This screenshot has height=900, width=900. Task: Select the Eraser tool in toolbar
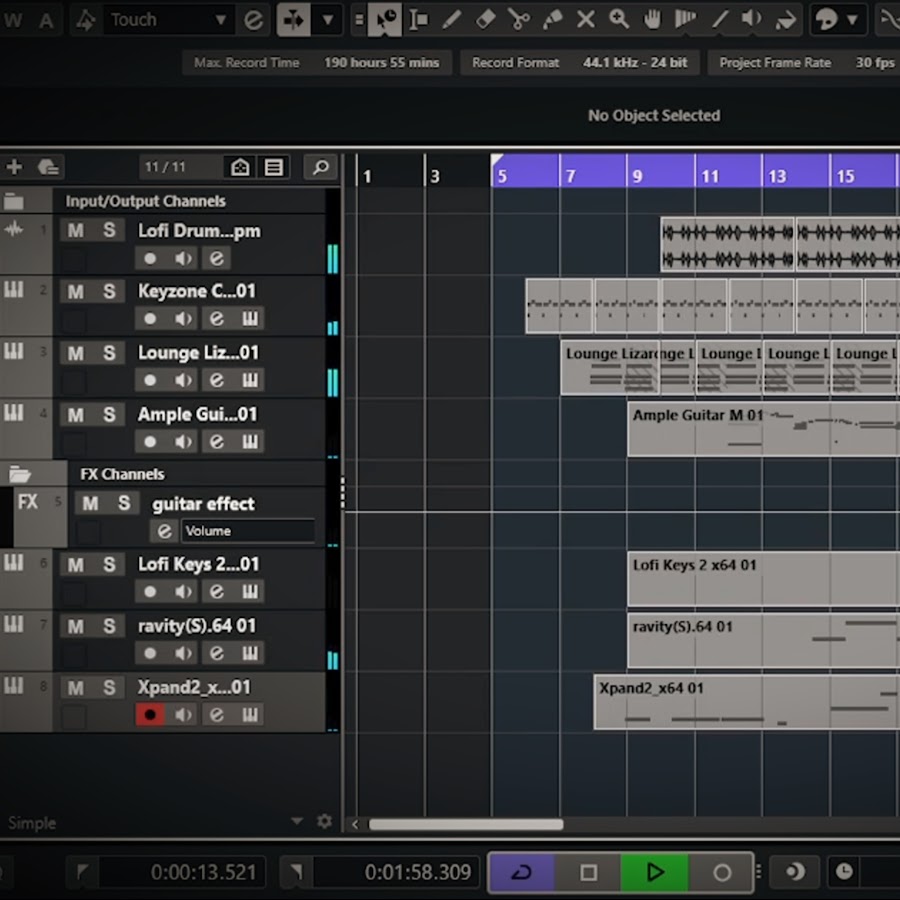485,19
